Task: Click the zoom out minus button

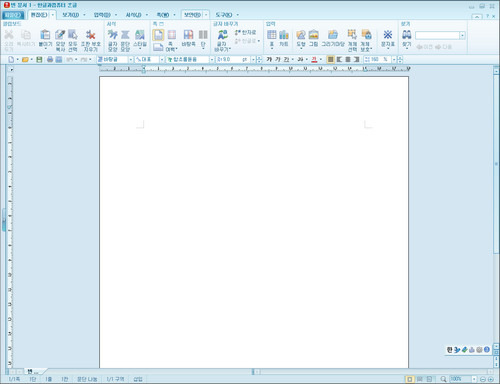Action: [483, 379]
